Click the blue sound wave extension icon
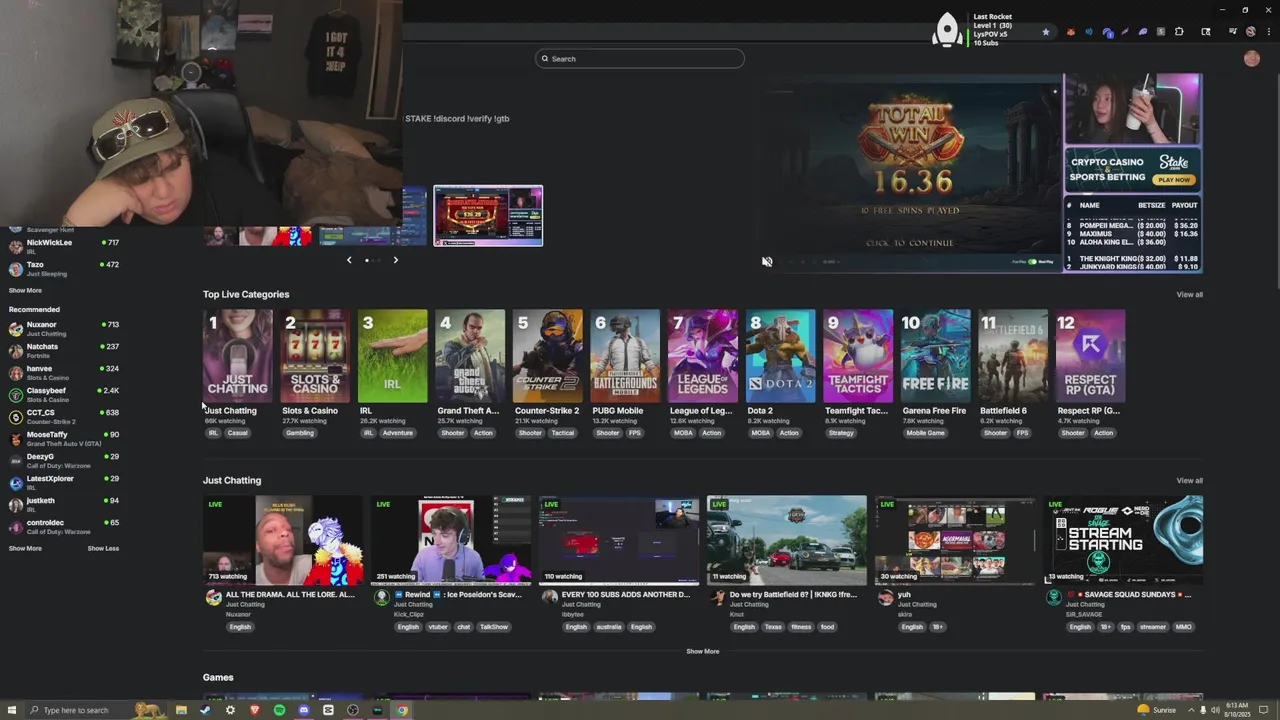 click(x=1089, y=32)
